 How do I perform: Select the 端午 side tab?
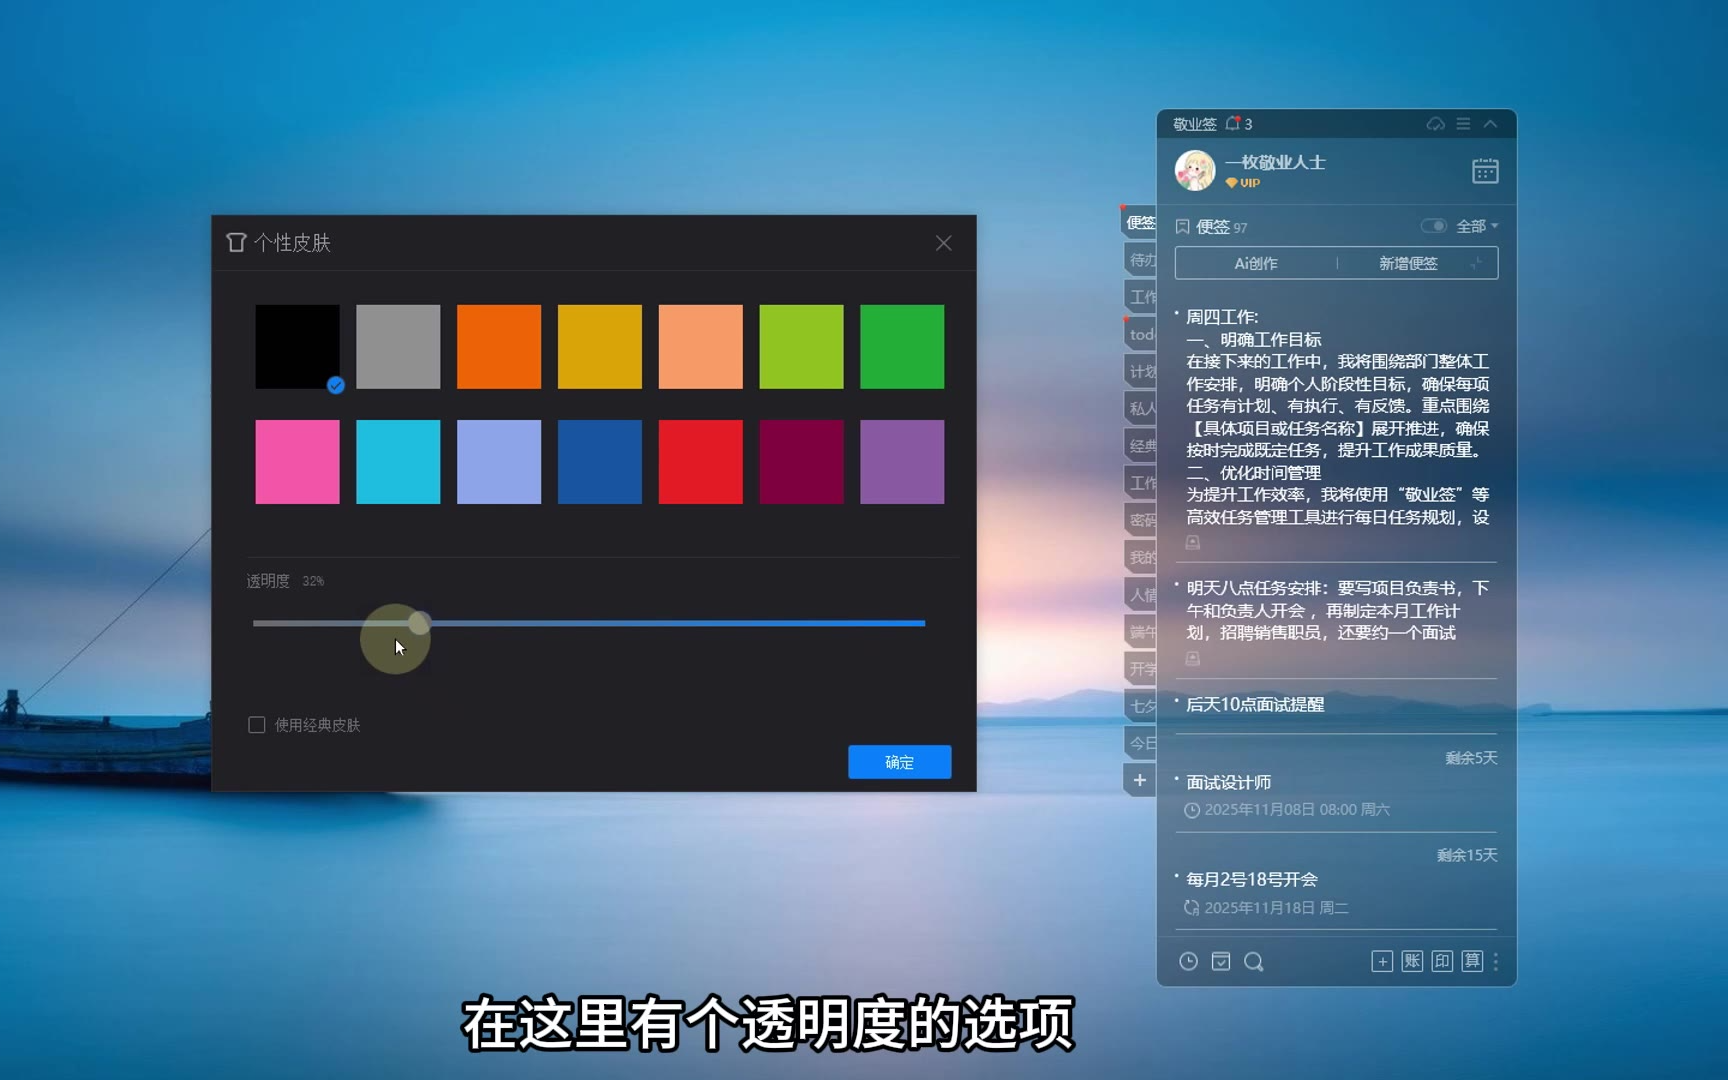[x=1141, y=631]
